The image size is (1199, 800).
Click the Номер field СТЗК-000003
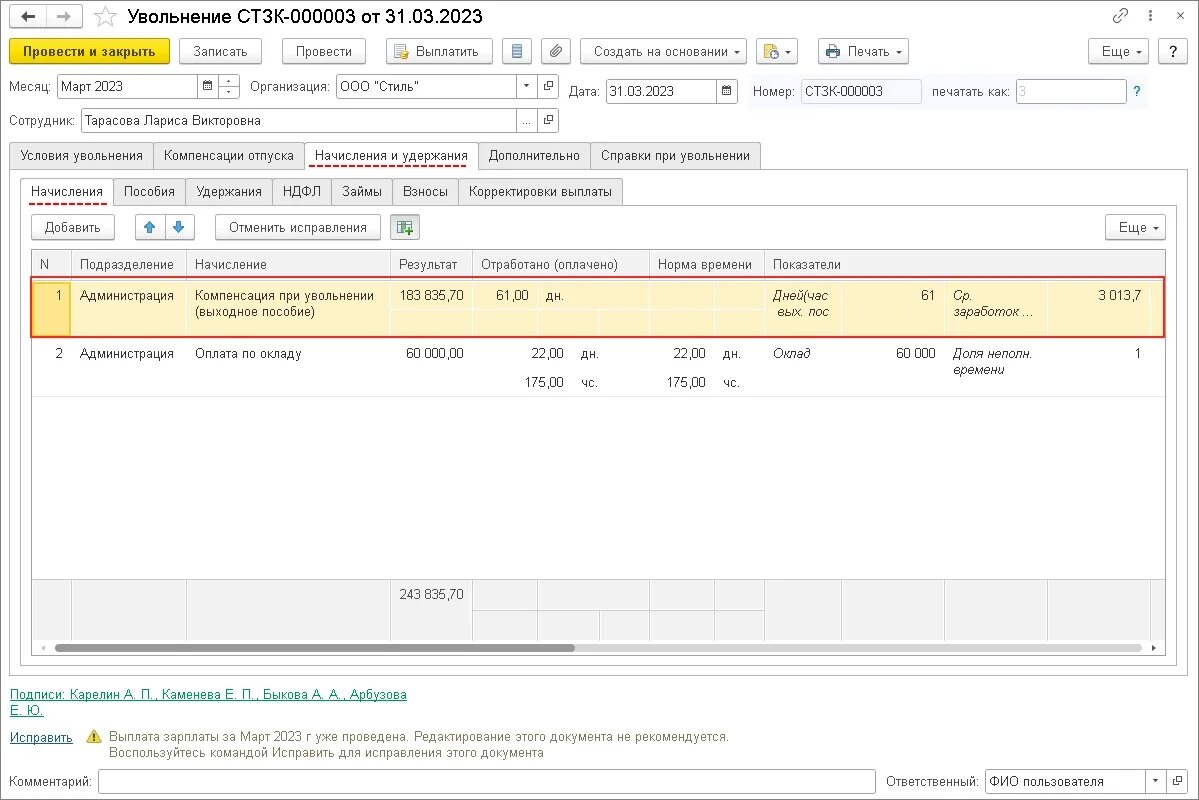[x=861, y=91]
